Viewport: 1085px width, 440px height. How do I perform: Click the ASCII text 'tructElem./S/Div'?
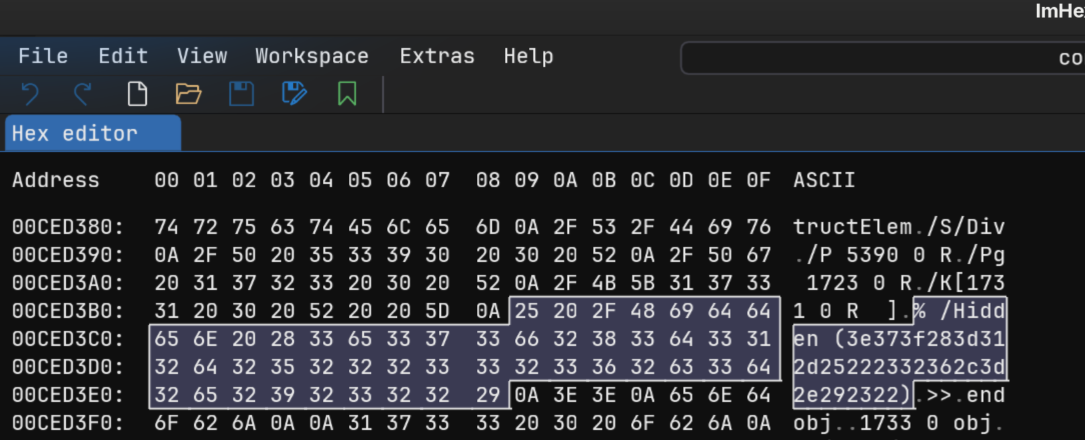tap(899, 226)
